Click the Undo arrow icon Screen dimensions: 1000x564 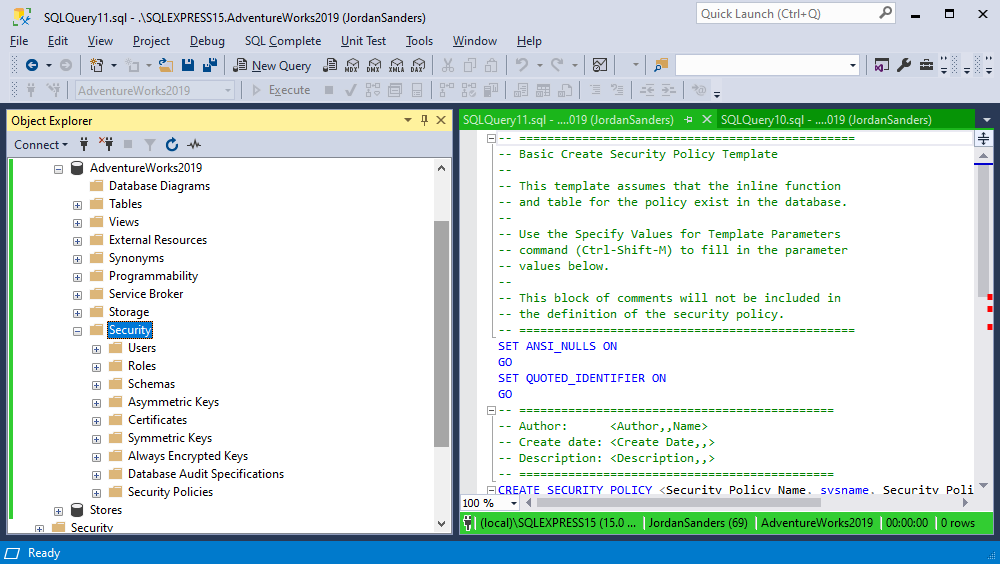pyautogui.click(x=522, y=65)
